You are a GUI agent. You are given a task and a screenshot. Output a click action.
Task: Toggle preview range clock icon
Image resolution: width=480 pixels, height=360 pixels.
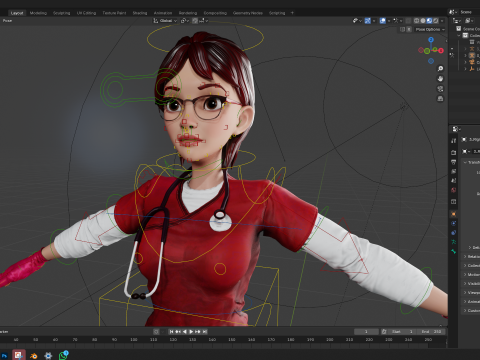tap(384, 332)
